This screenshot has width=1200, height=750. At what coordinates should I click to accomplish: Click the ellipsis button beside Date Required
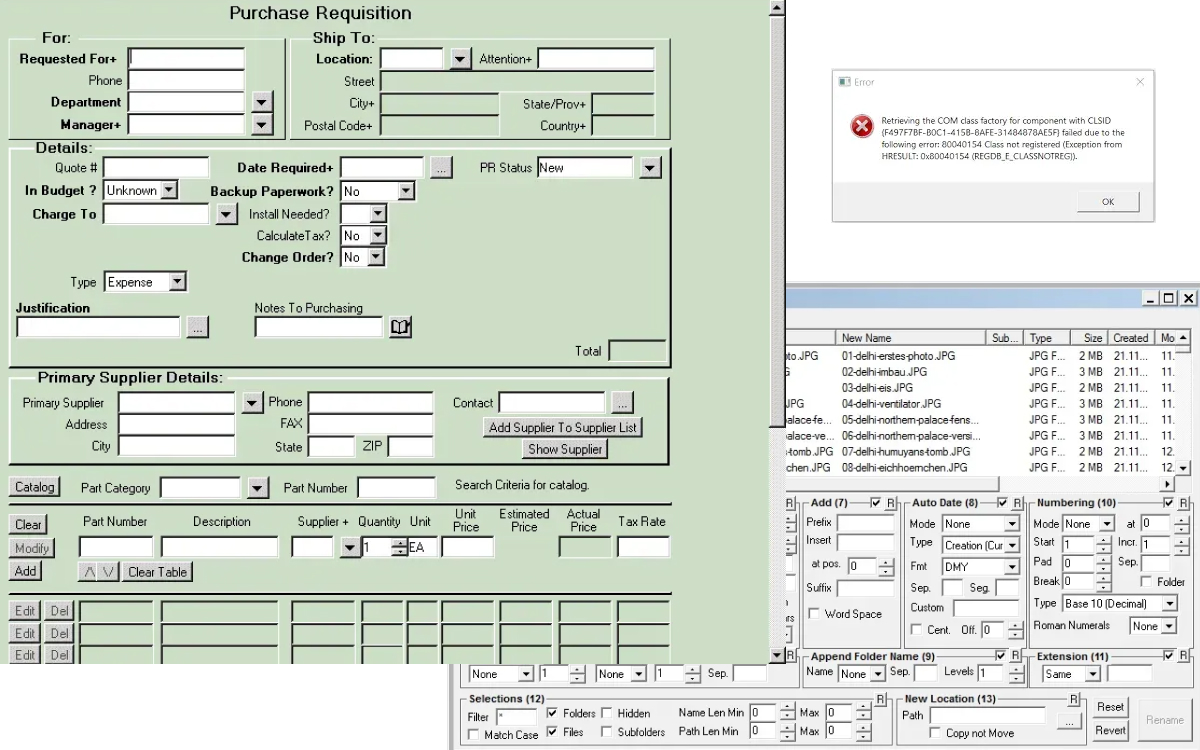[442, 168]
